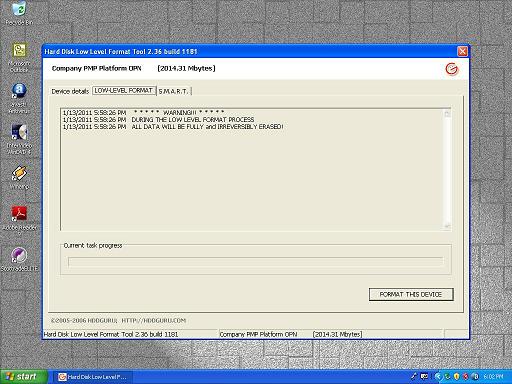Screen dimensions: 512x384
Task: Launch InterVideo WinDVD 4 from the desktop
Action: click(x=19, y=139)
